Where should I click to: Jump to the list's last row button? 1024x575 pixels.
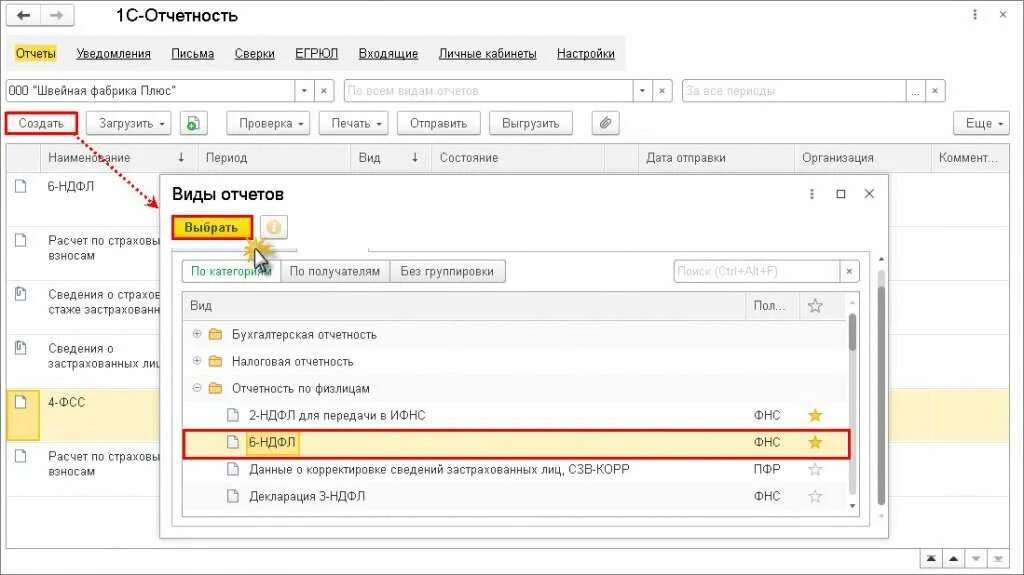pyautogui.click(x=998, y=559)
